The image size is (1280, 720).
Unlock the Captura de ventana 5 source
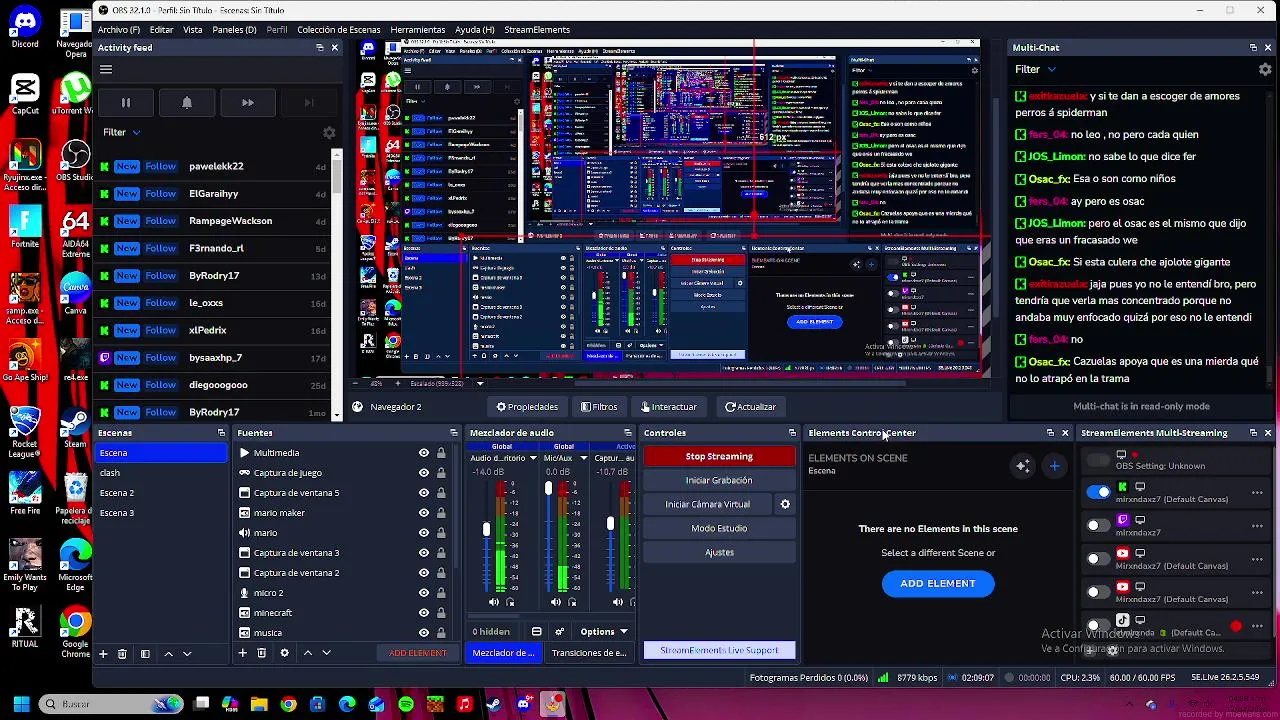click(441, 493)
